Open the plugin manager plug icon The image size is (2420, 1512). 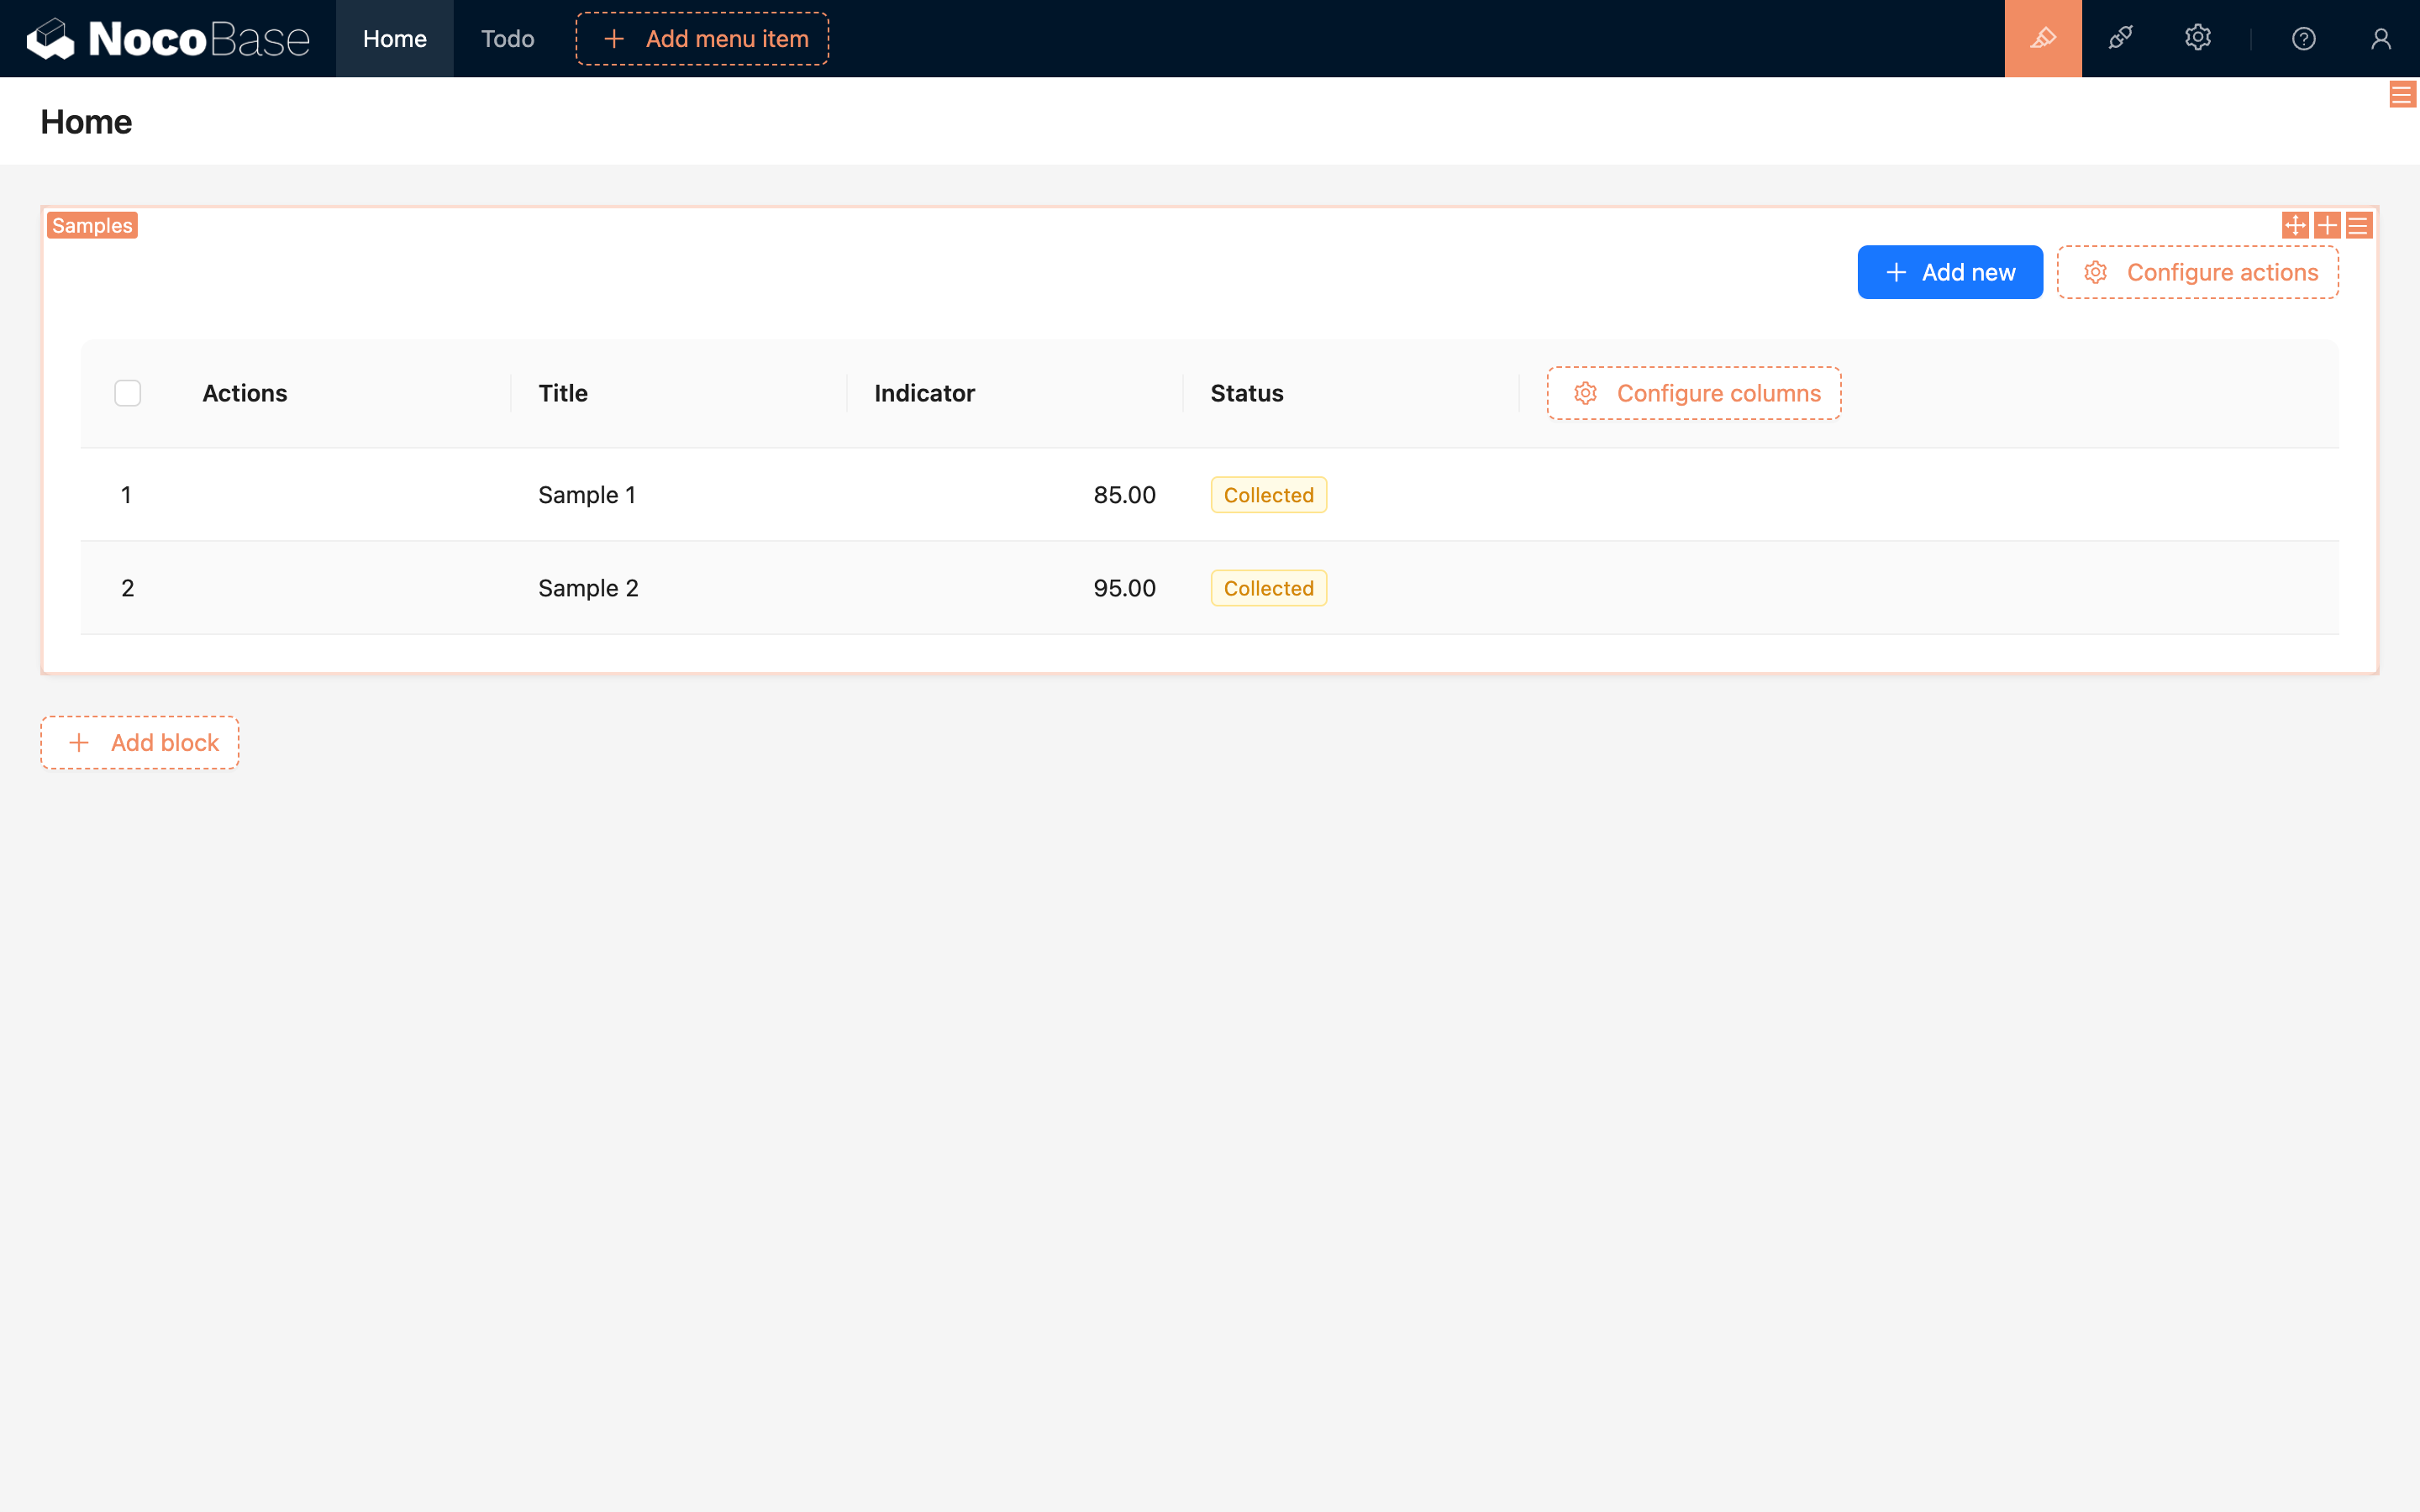click(x=2121, y=38)
